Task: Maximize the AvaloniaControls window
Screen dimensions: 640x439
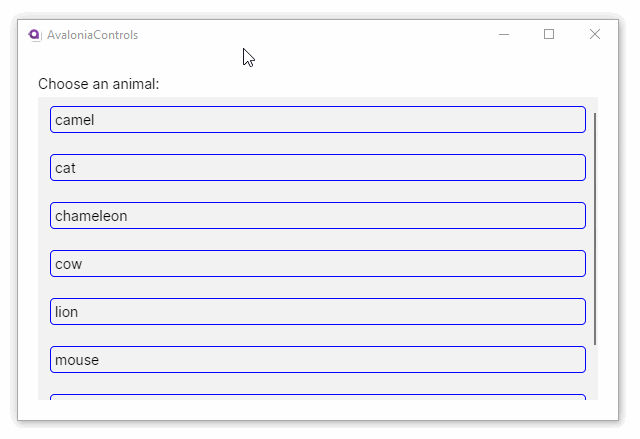Action: click(x=549, y=35)
